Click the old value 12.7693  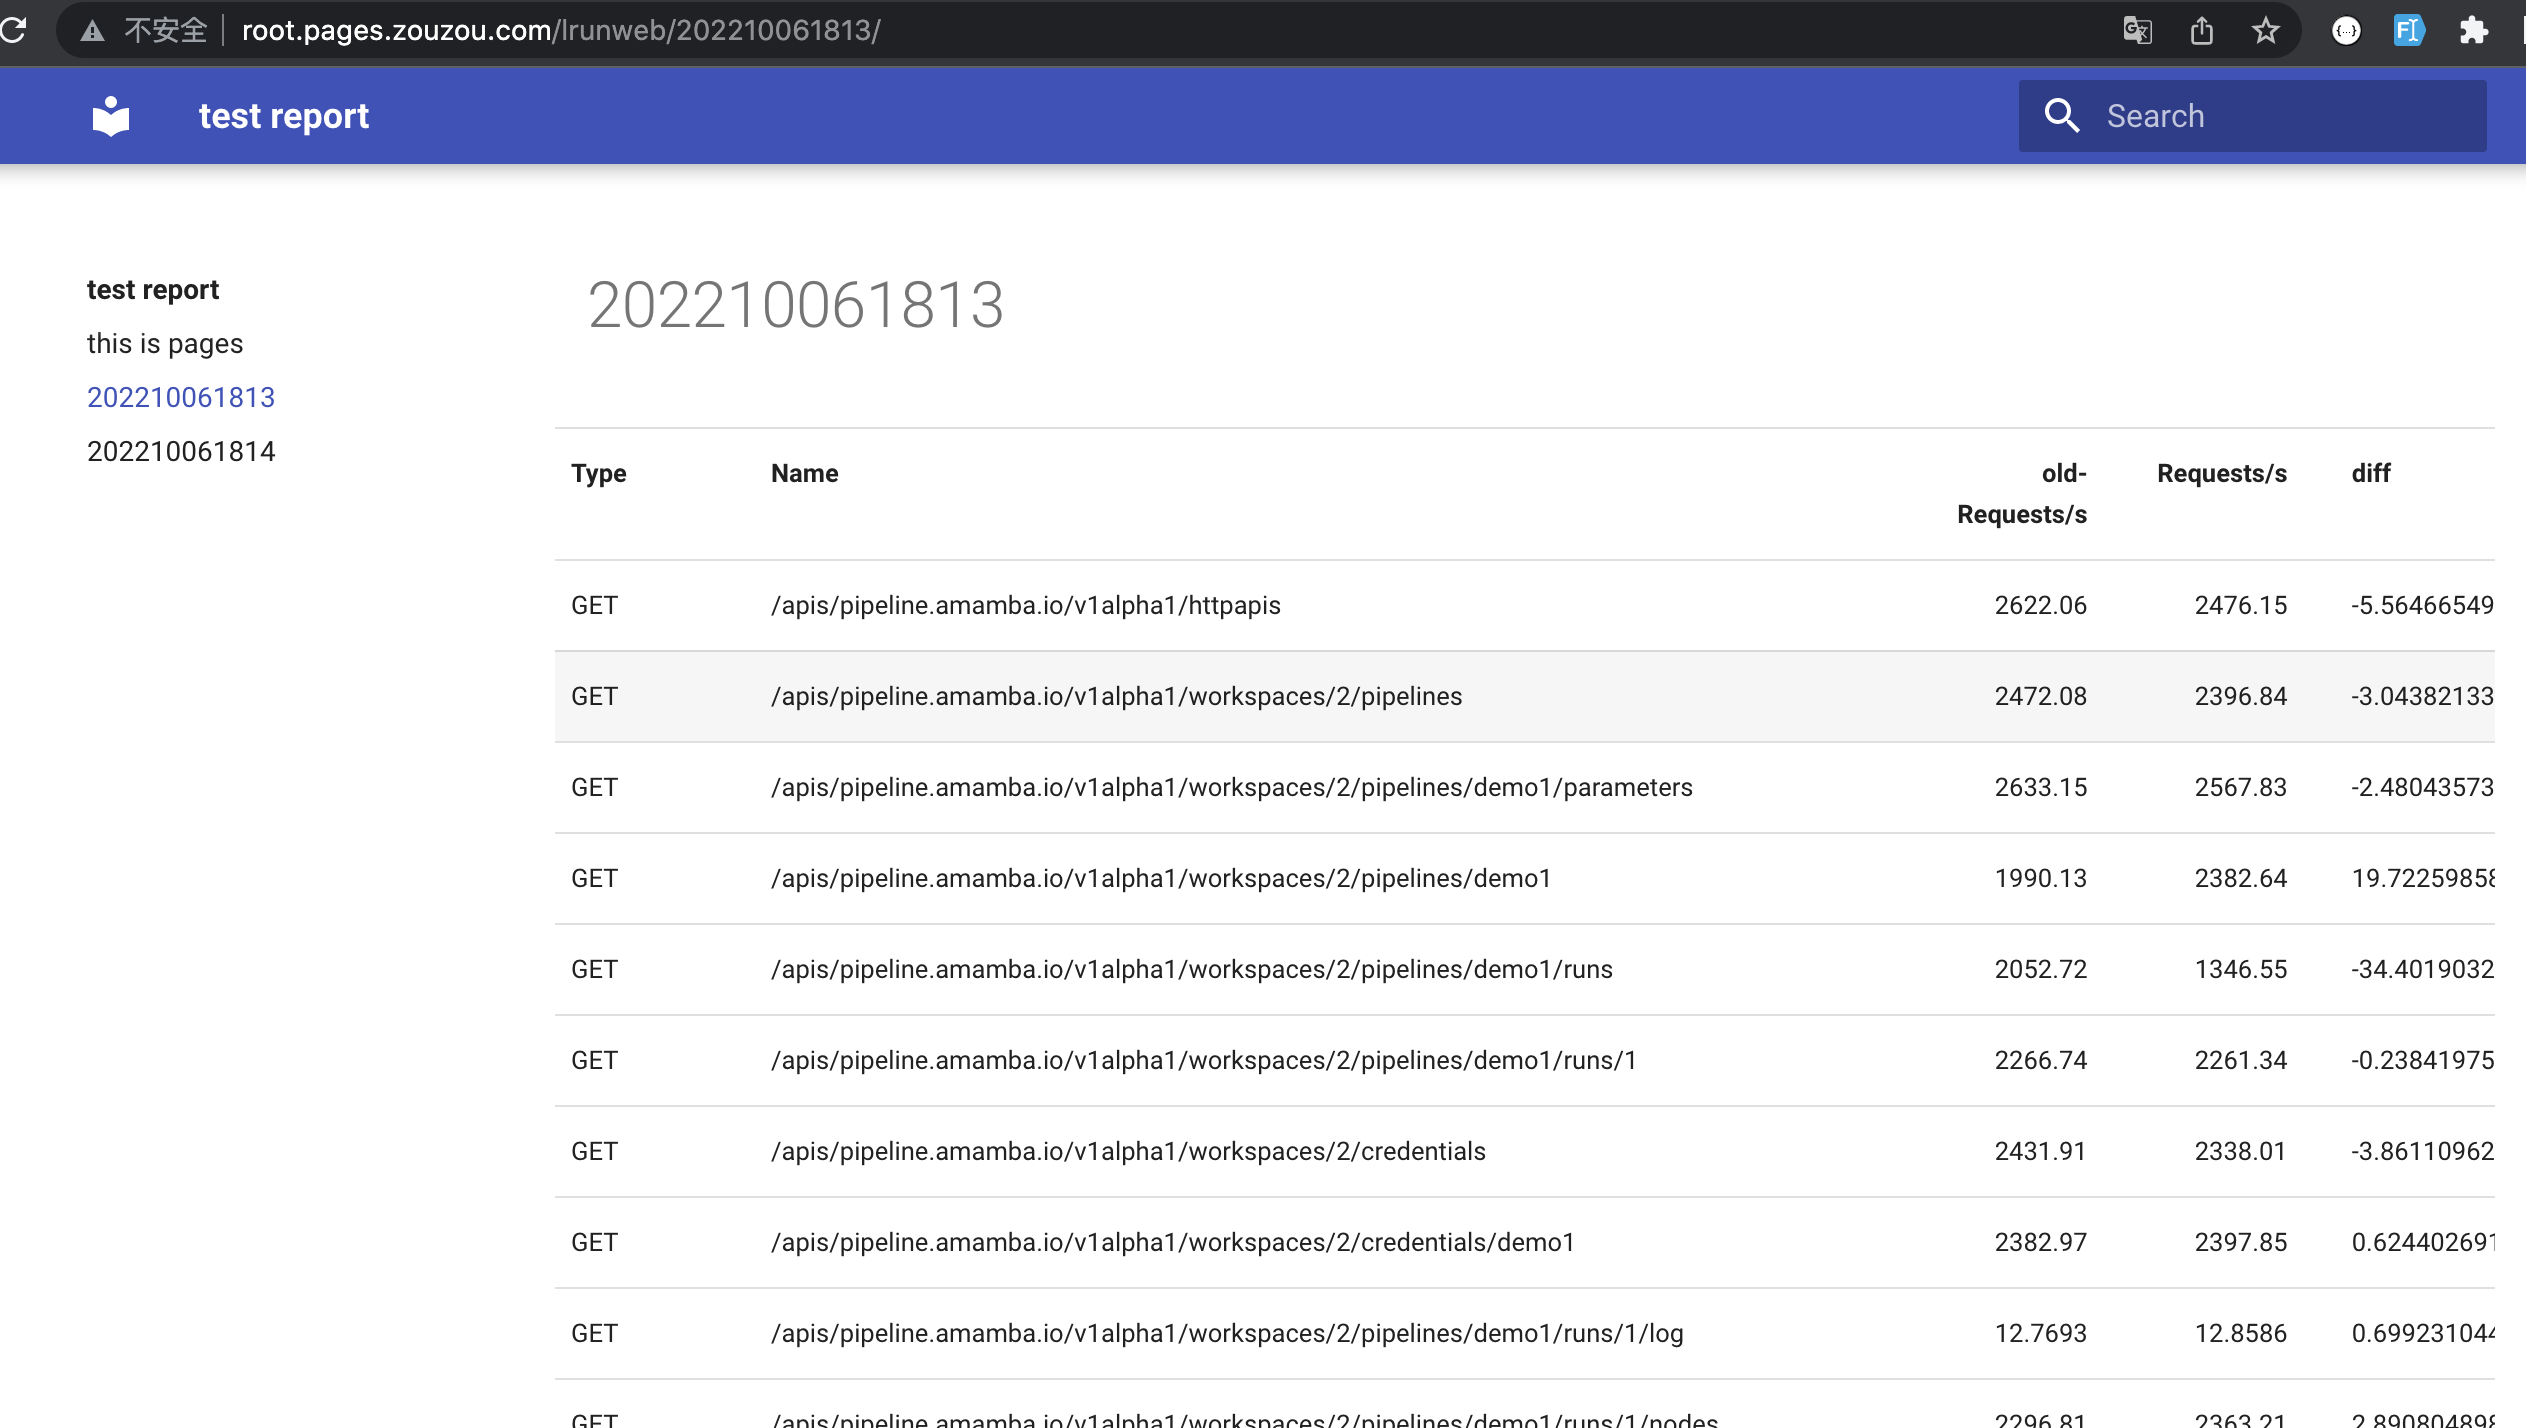tap(2040, 1333)
